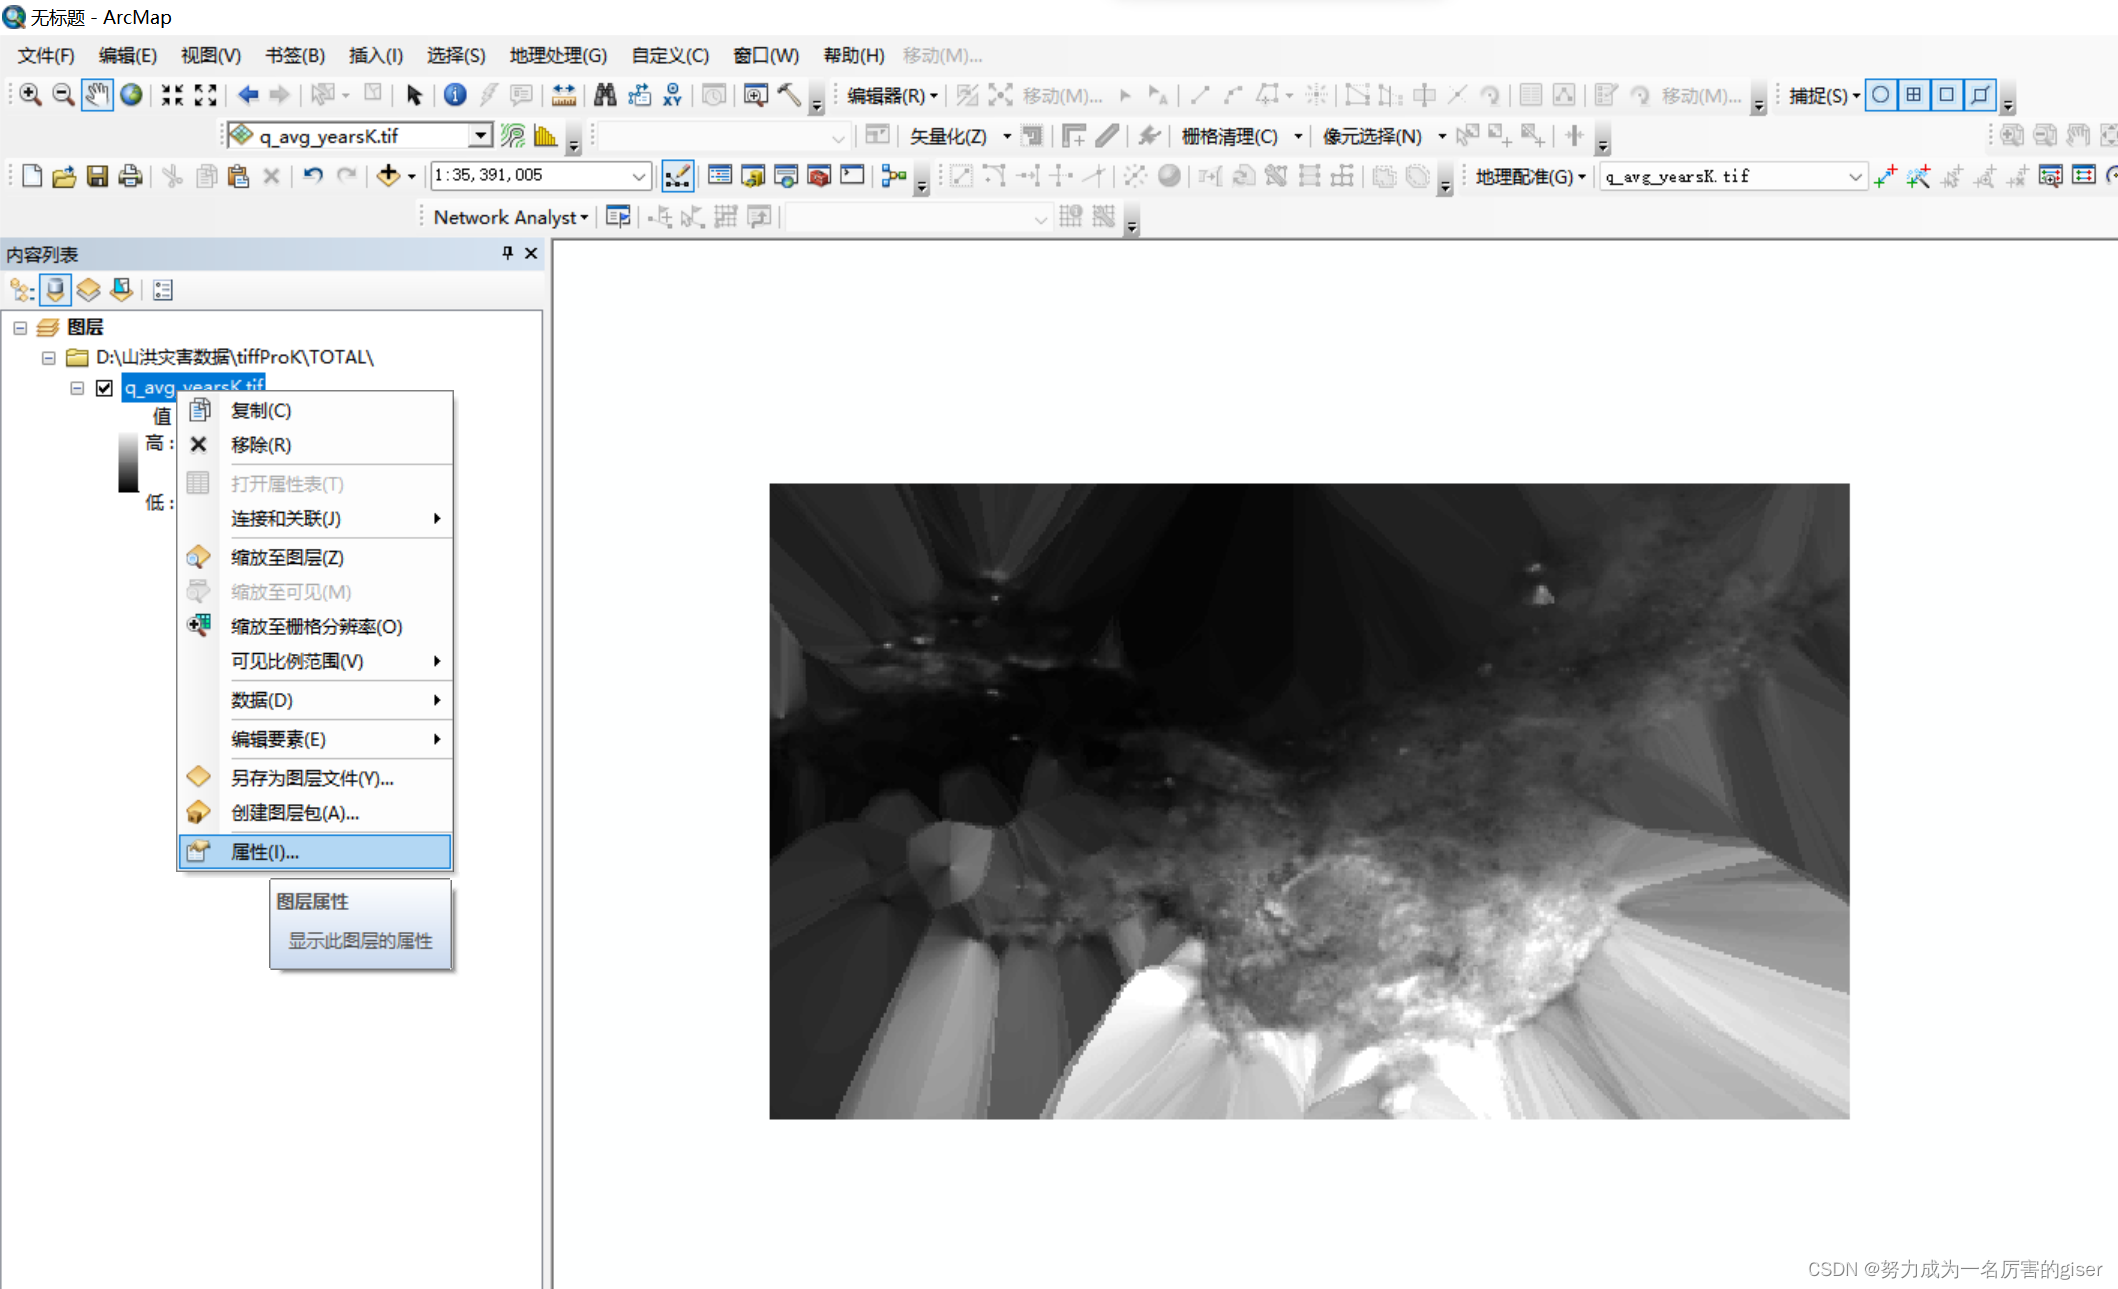Image resolution: width=2118 pixels, height=1289 pixels.
Task: Activate the Pan hand tool
Action: coord(97,95)
